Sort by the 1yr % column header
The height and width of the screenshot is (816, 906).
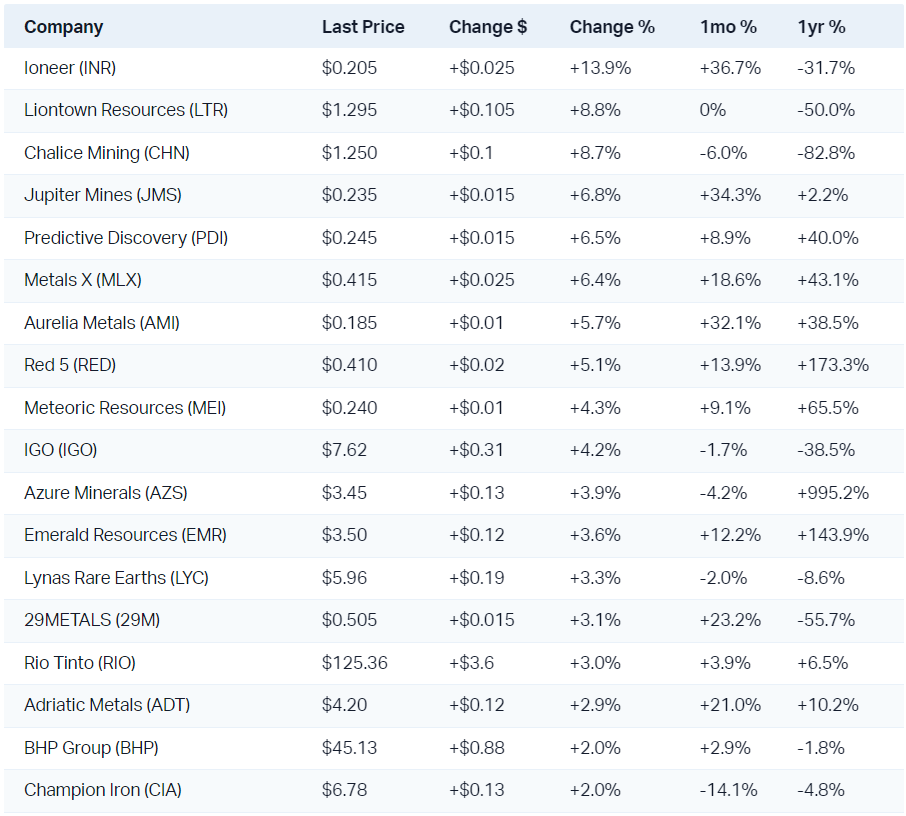(x=819, y=27)
